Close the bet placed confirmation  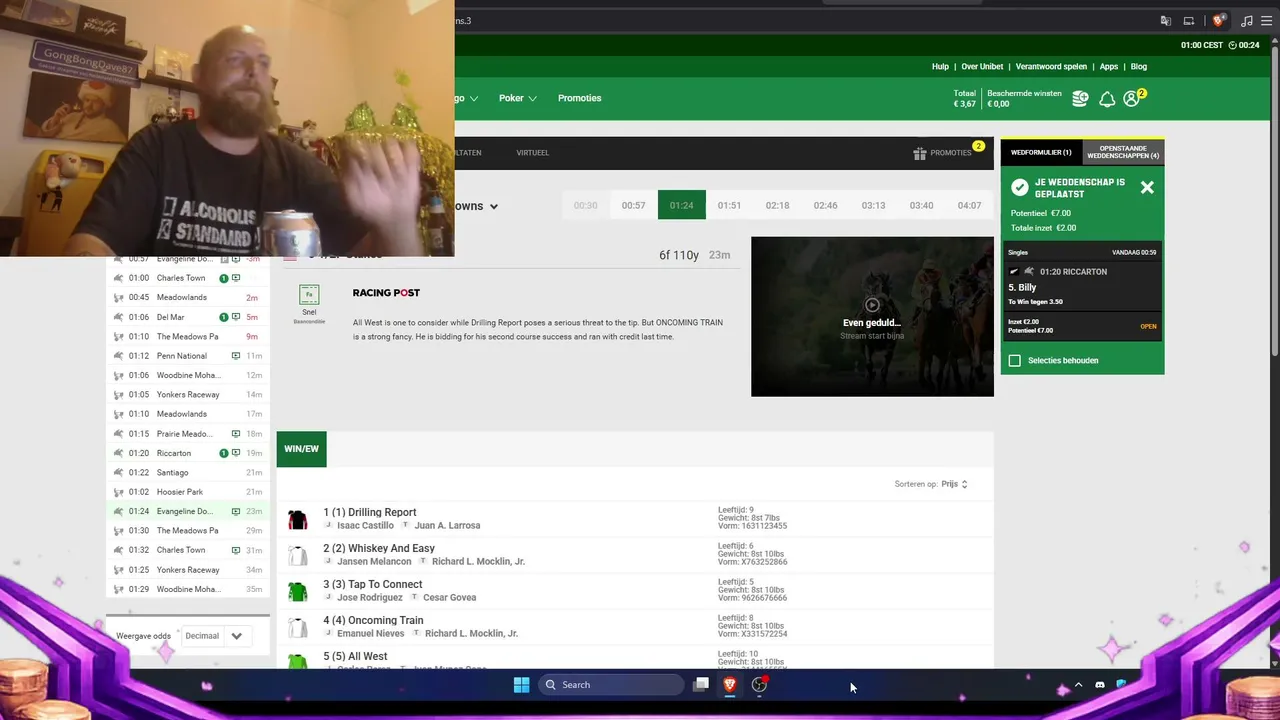click(x=1147, y=187)
